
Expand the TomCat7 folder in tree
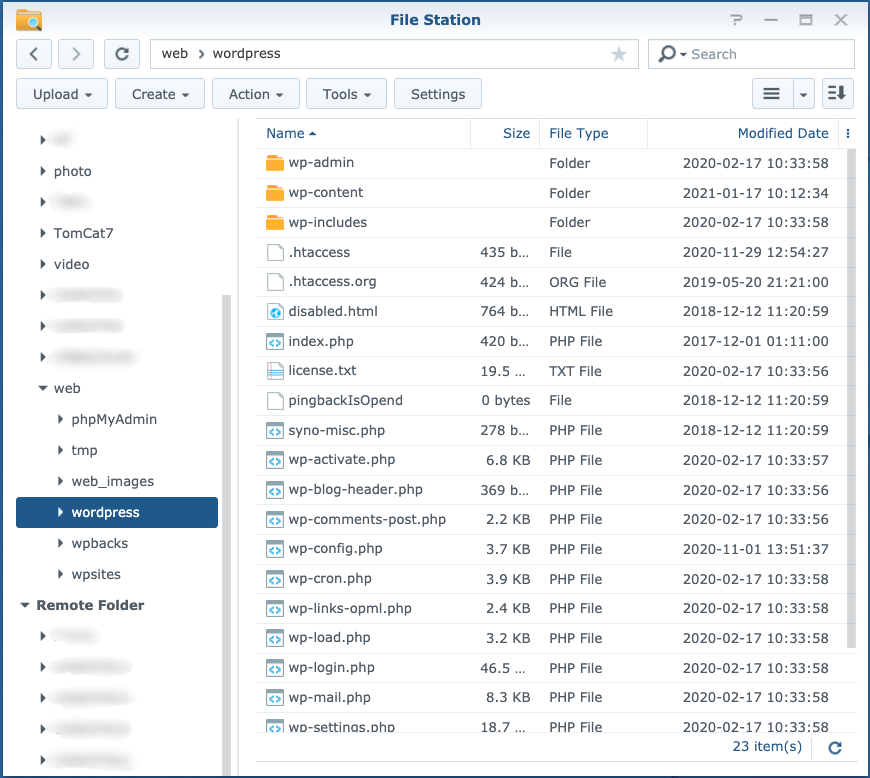click(43, 233)
